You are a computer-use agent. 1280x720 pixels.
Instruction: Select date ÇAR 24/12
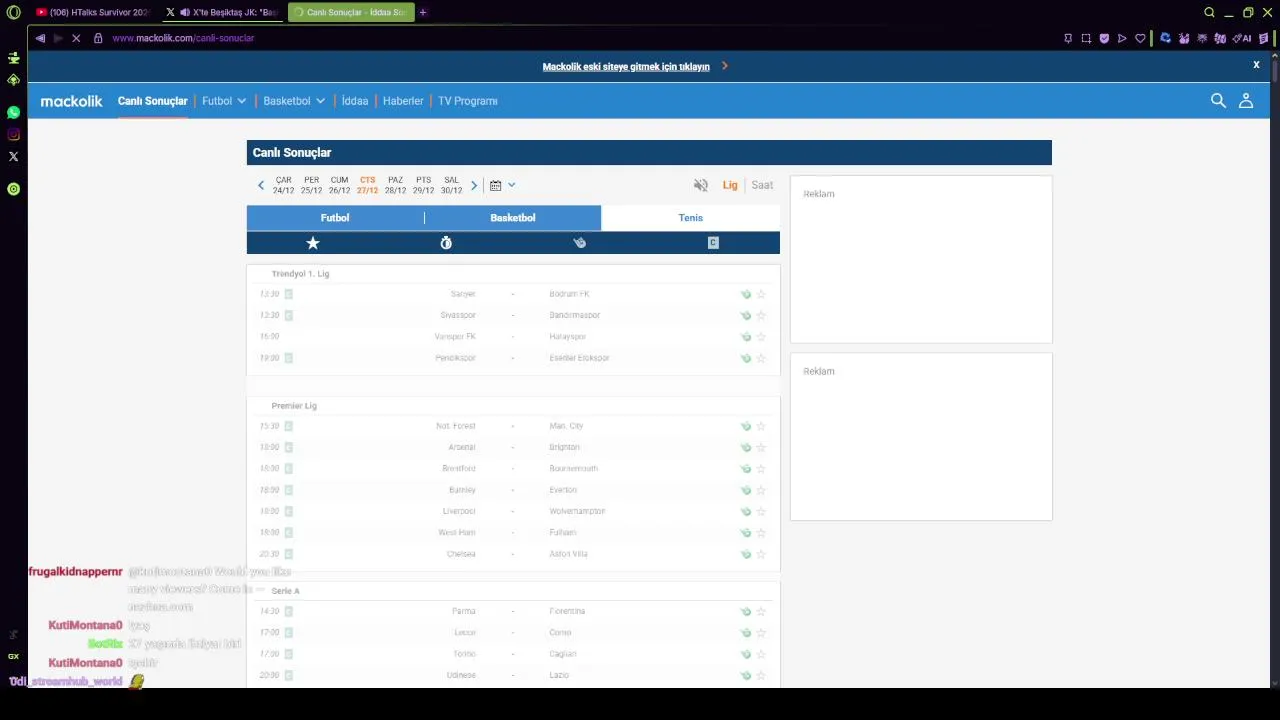point(283,185)
